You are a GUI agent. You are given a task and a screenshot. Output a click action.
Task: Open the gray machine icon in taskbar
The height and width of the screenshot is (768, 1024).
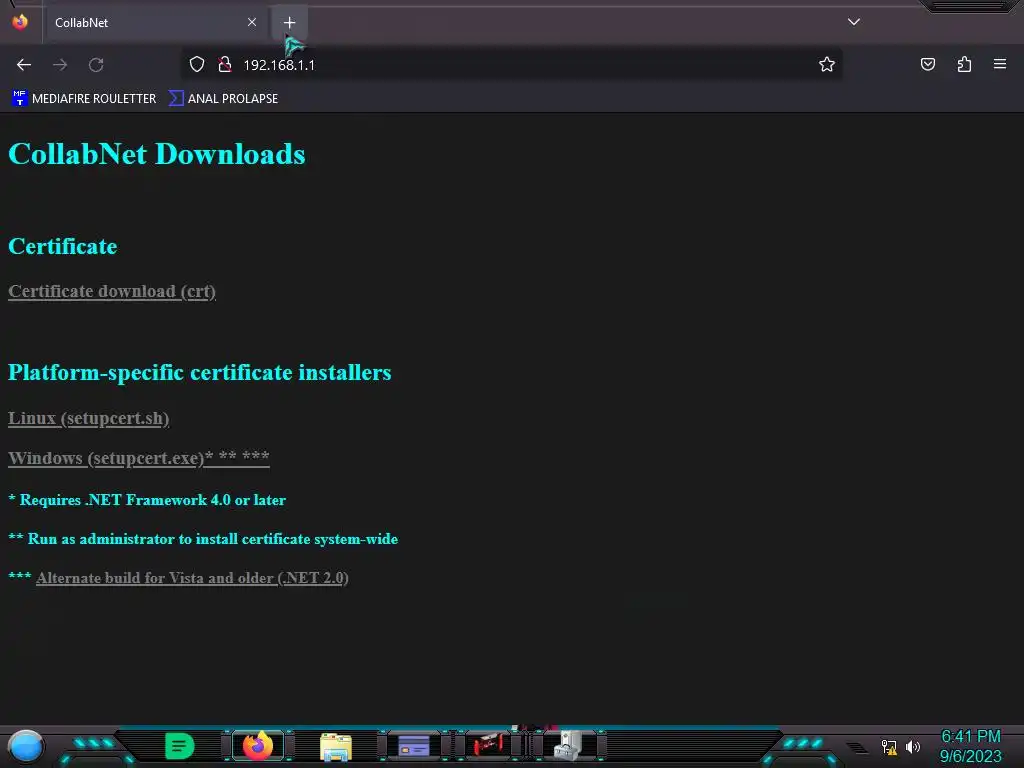(569, 746)
